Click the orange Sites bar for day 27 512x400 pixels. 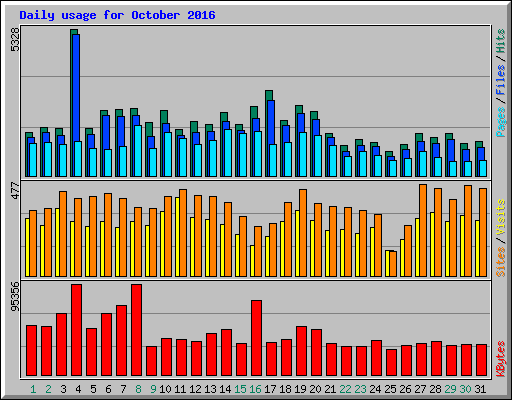pos(423,230)
